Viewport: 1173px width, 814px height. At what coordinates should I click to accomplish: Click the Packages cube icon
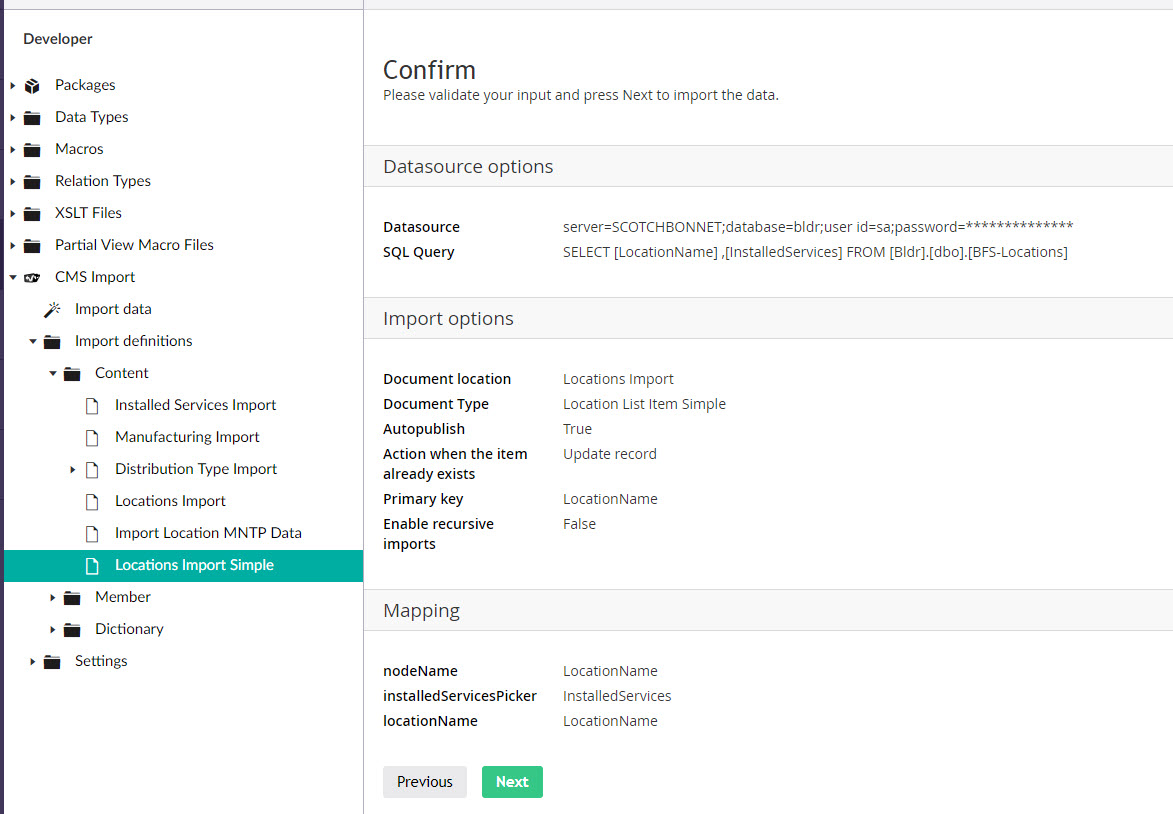(x=31, y=85)
